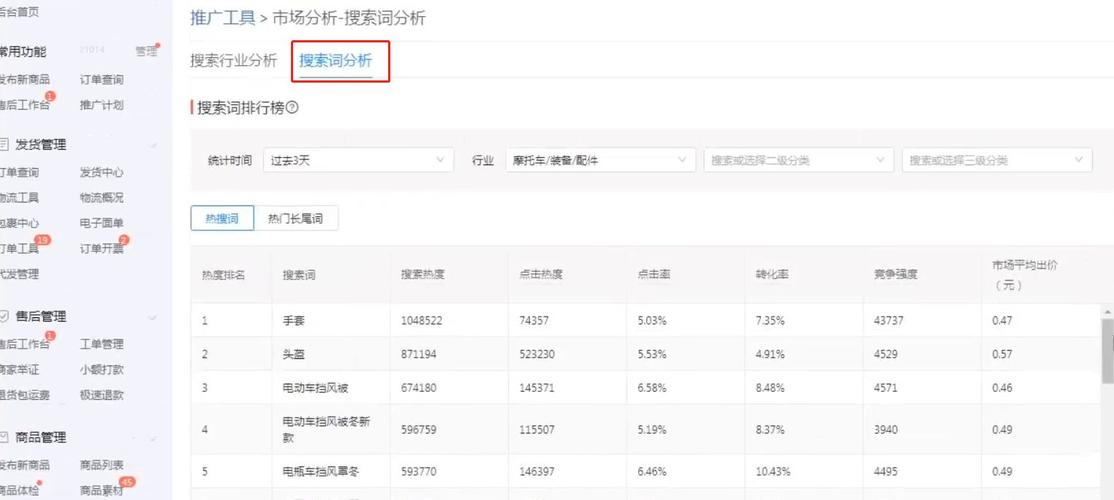
Task: Open 发货中心 in the sidebar
Action: coord(102,173)
